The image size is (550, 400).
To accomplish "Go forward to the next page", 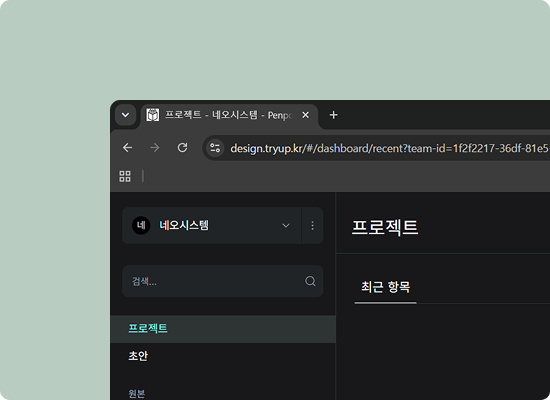I will point(155,148).
